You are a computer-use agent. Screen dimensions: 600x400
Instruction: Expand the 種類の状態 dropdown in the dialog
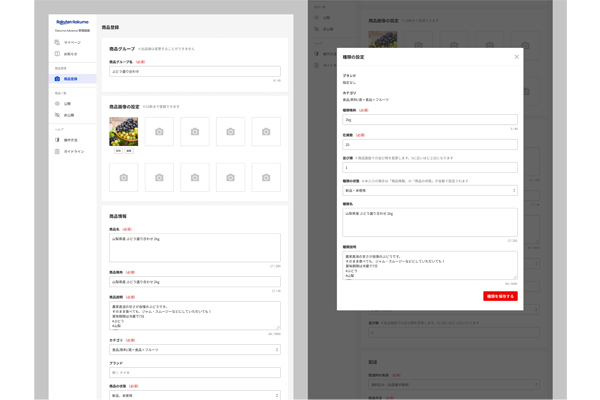click(430, 190)
